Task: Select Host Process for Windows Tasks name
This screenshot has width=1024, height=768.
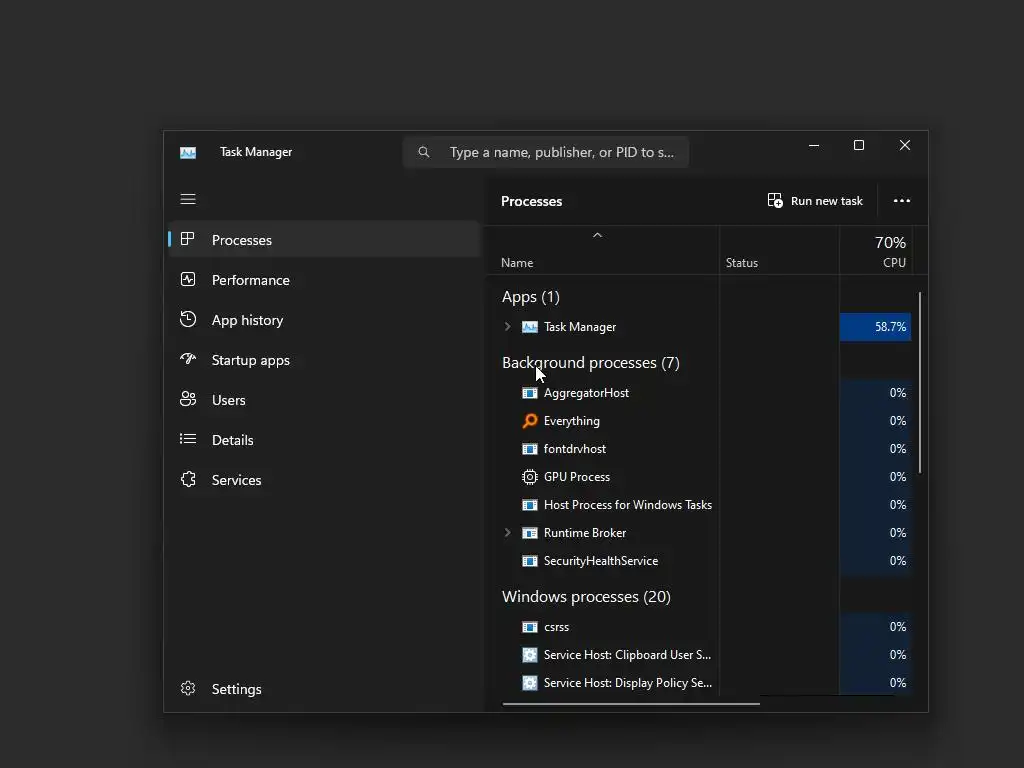Action: point(628,505)
